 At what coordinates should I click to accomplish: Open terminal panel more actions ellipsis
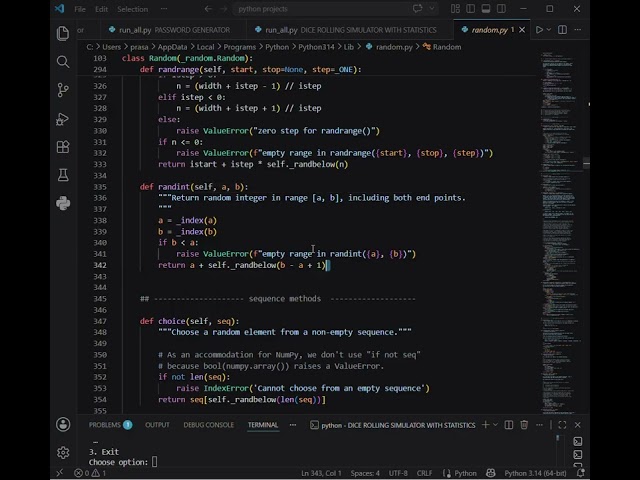point(539,425)
